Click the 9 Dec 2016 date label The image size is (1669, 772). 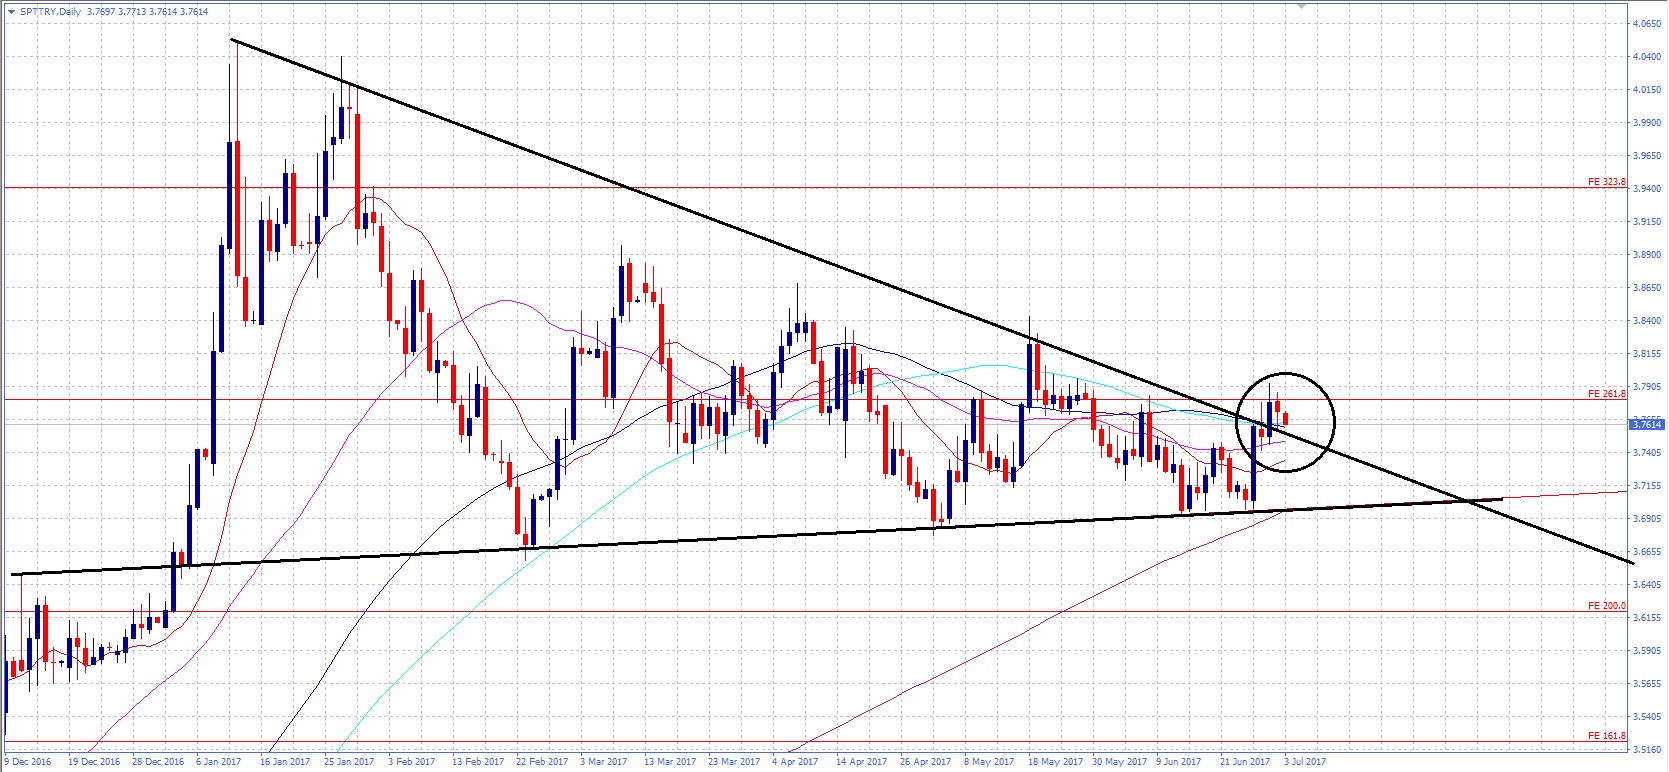28,762
